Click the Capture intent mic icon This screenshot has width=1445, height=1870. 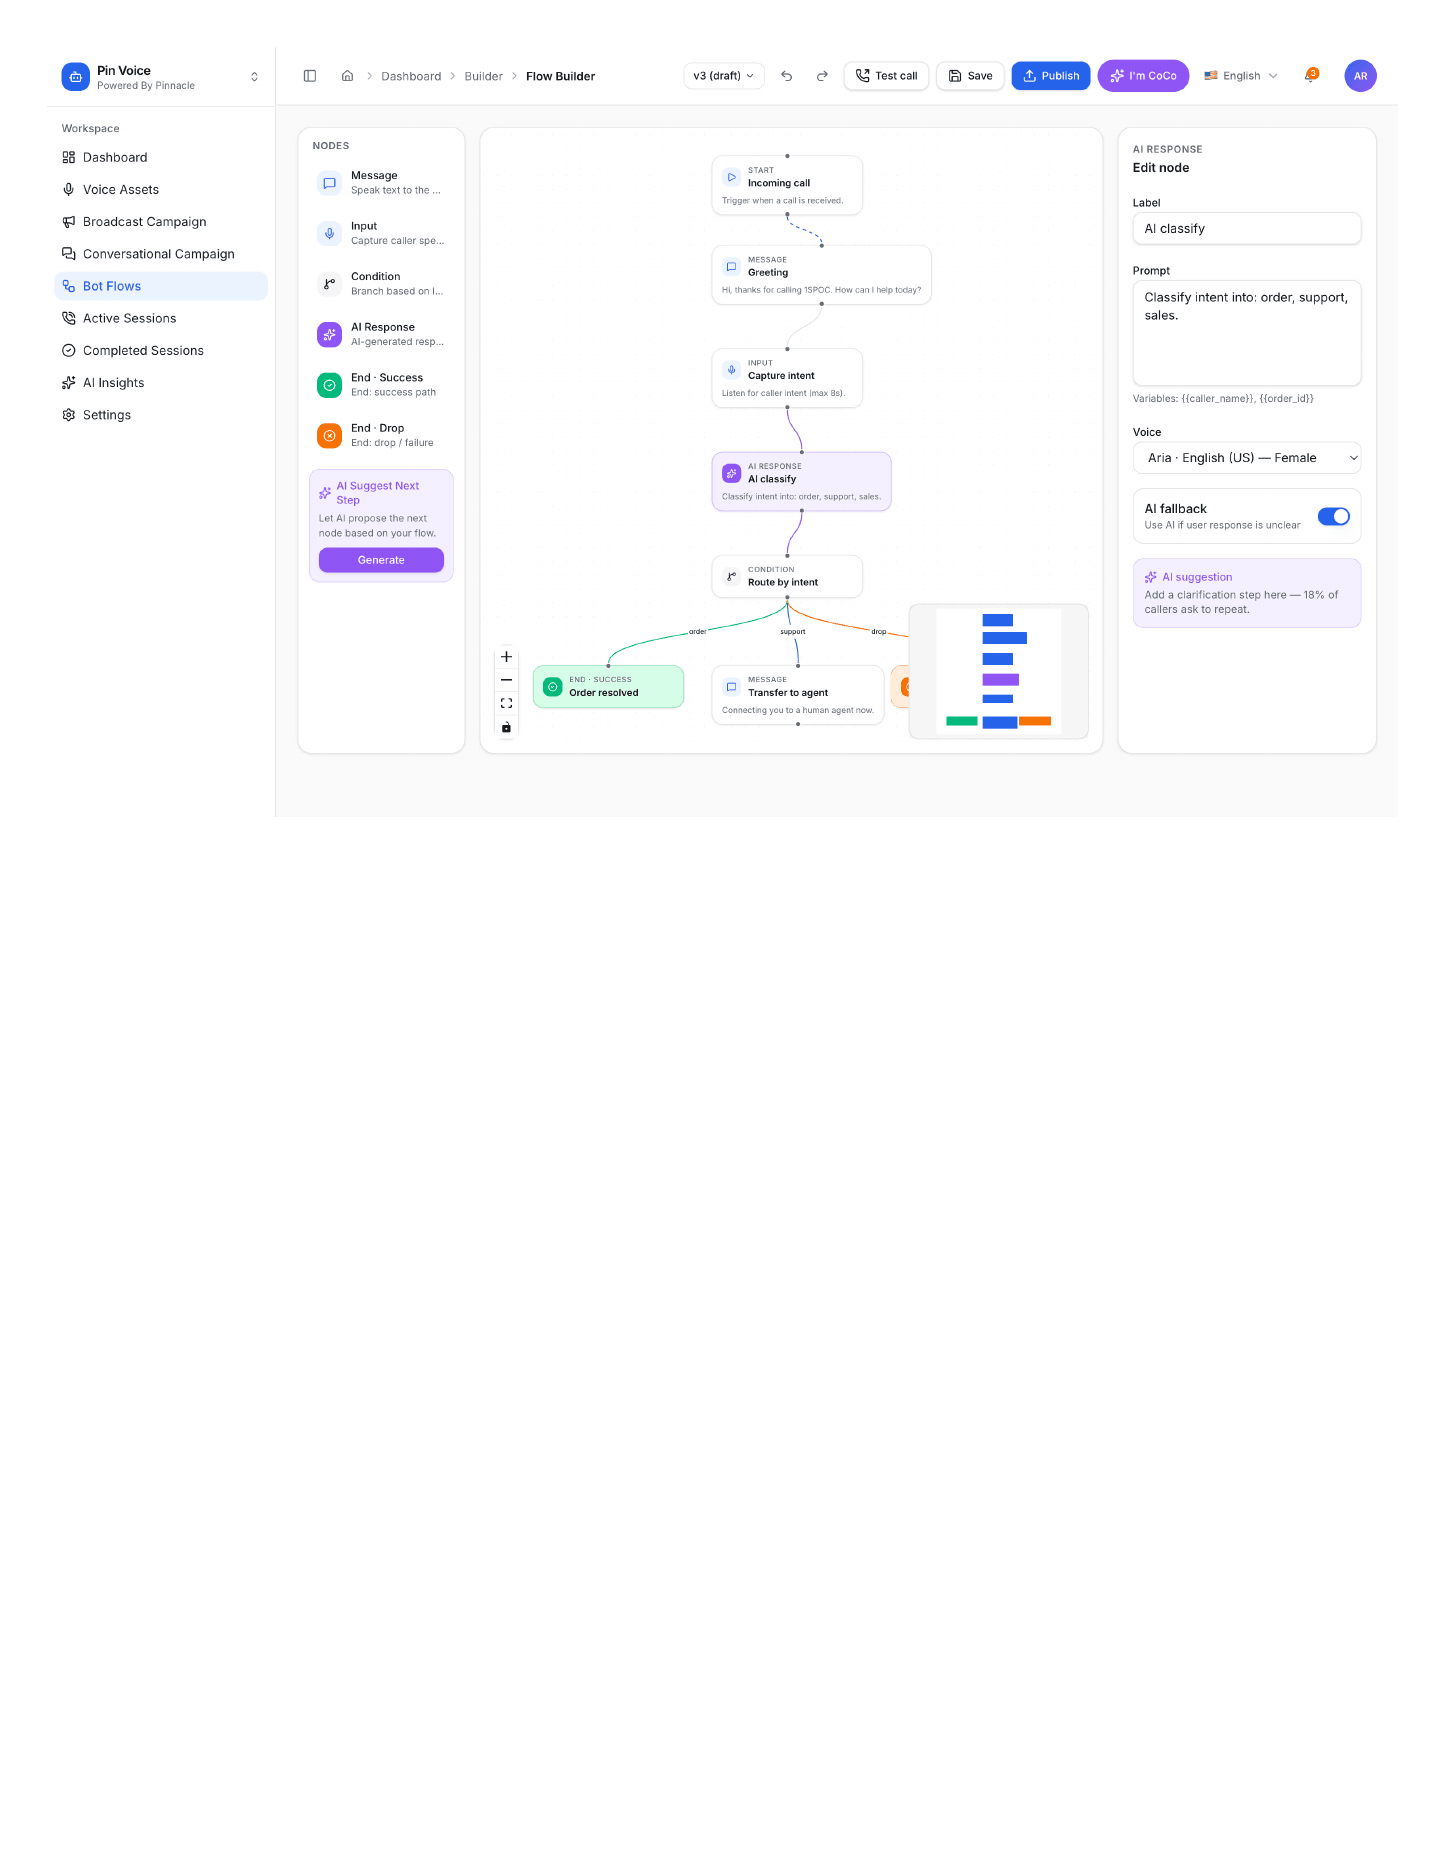click(x=731, y=370)
